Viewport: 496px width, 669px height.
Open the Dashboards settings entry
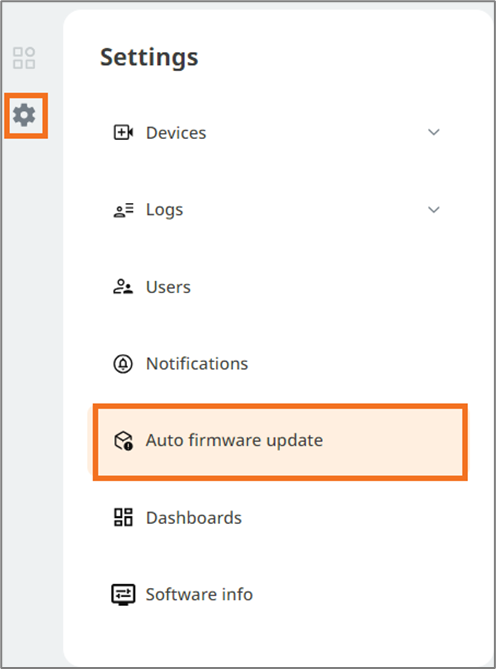click(194, 518)
